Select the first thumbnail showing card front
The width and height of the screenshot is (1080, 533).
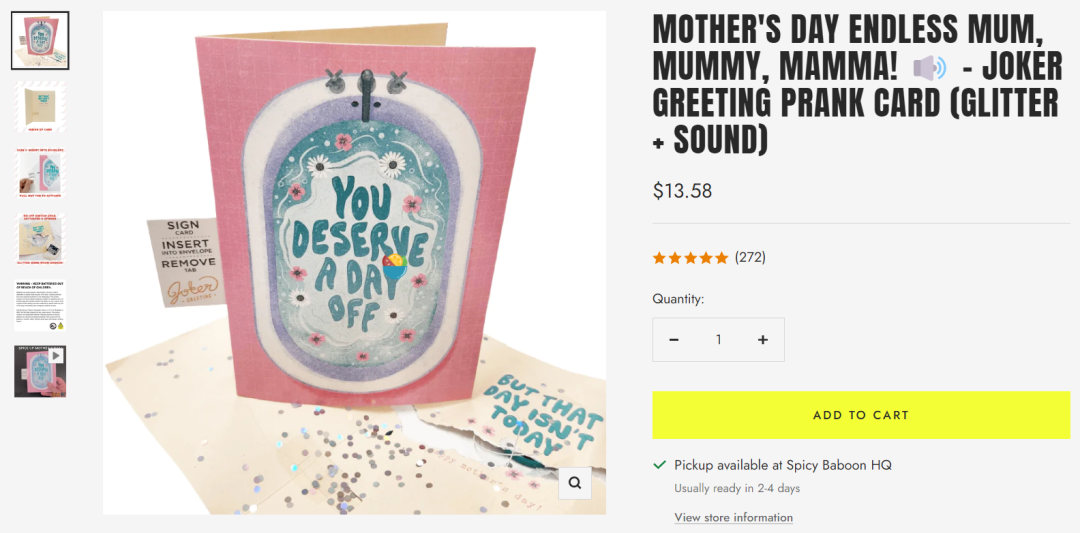(40, 41)
